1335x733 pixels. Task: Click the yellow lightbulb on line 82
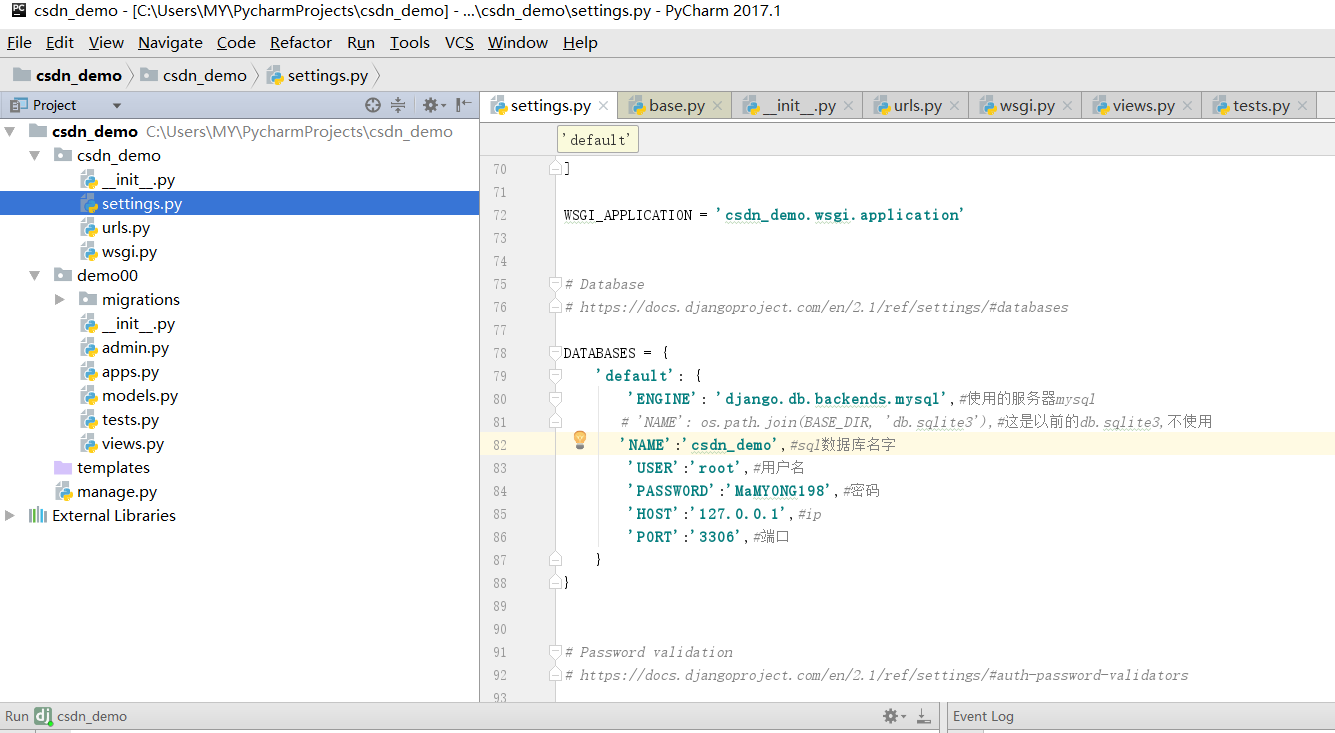pyautogui.click(x=579, y=440)
